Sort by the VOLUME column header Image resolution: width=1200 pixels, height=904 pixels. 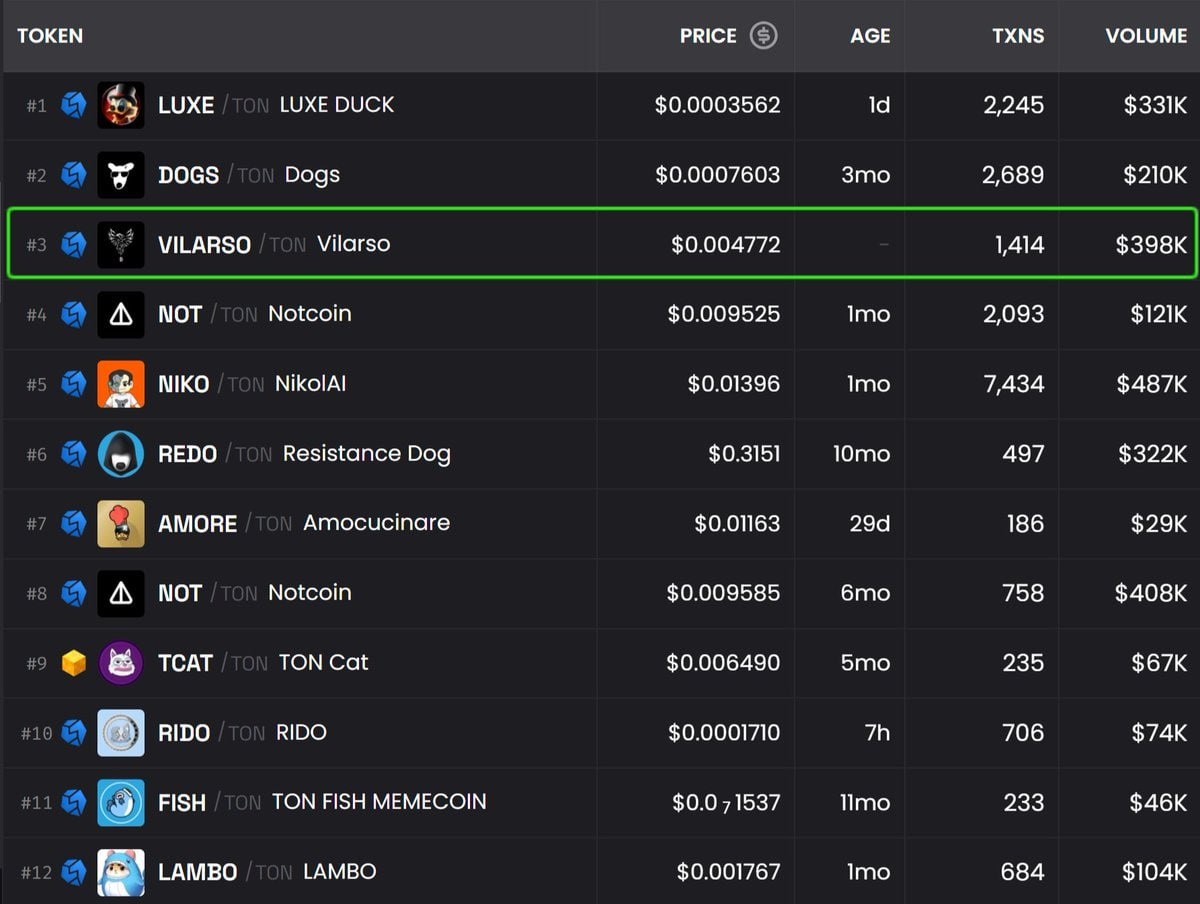pos(1146,36)
